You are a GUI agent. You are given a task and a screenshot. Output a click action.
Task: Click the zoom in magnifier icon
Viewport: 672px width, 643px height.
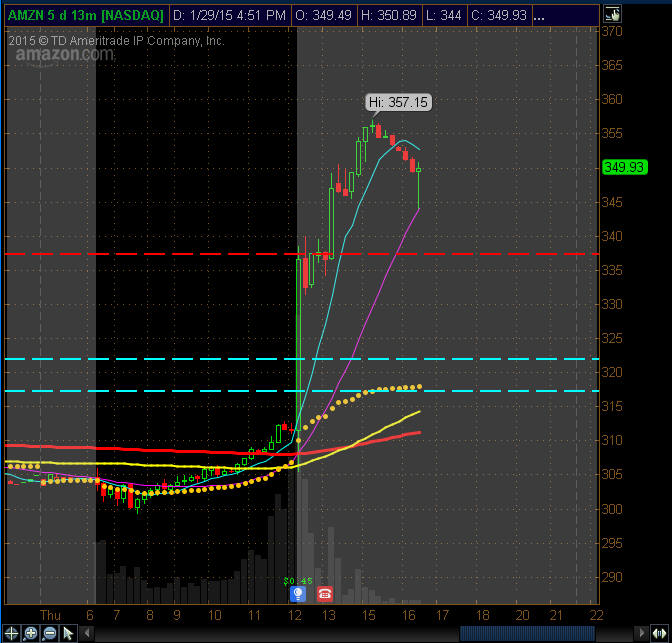30,633
